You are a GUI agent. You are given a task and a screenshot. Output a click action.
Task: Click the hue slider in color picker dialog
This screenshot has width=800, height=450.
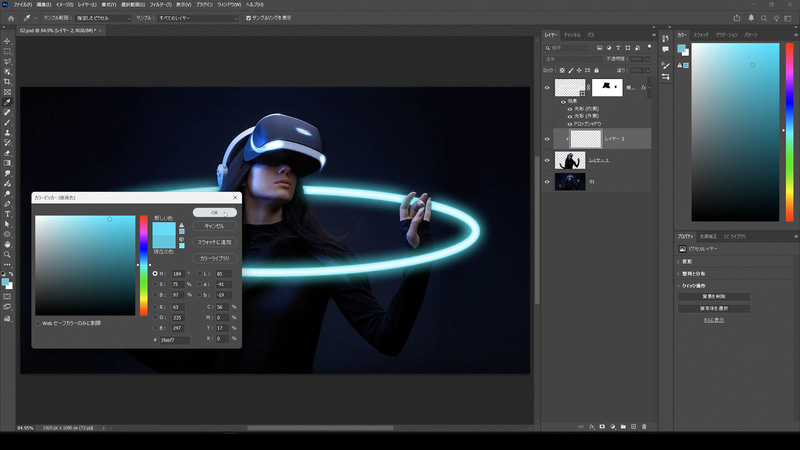(143, 265)
